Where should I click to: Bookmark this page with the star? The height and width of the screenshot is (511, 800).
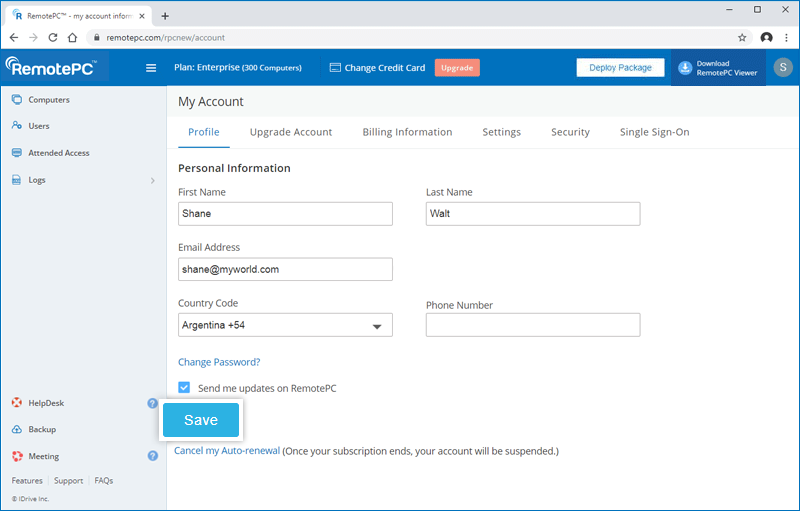pyautogui.click(x=742, y=37)
